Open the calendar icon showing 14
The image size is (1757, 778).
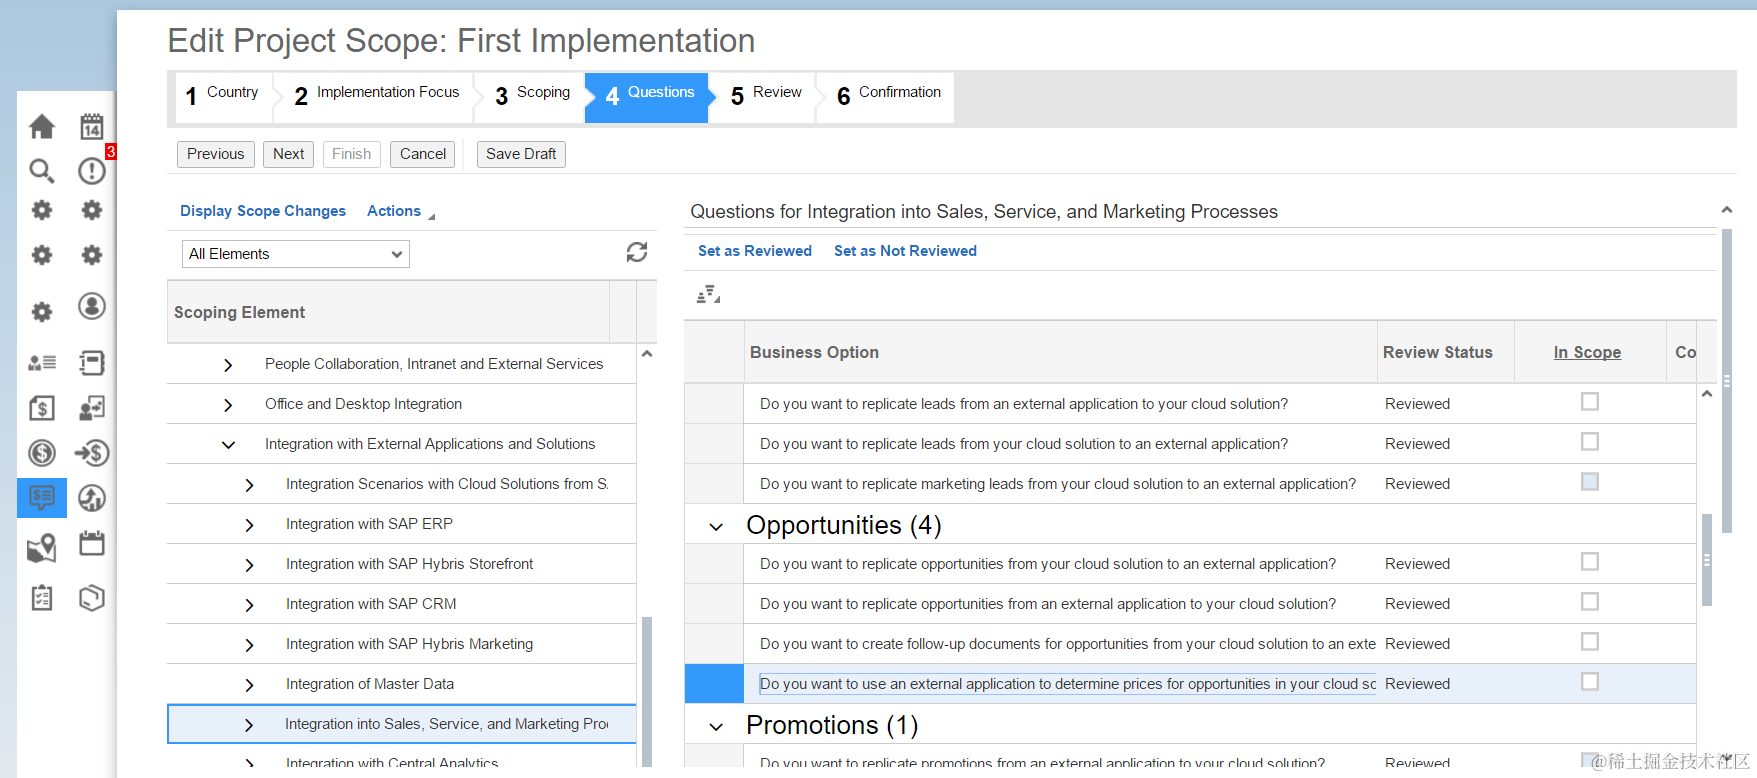pos(92,126)
